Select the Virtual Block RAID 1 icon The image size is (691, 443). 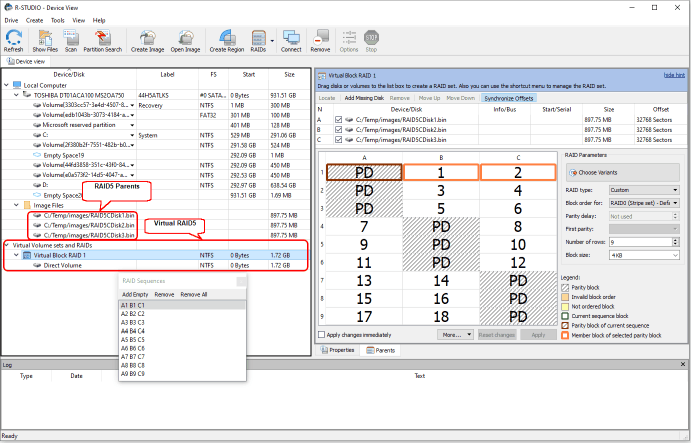point(27,255)
